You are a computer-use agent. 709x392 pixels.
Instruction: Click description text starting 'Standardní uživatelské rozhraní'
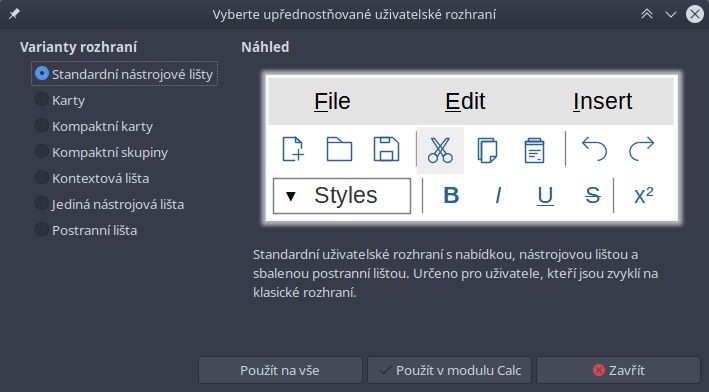(455, 273)
